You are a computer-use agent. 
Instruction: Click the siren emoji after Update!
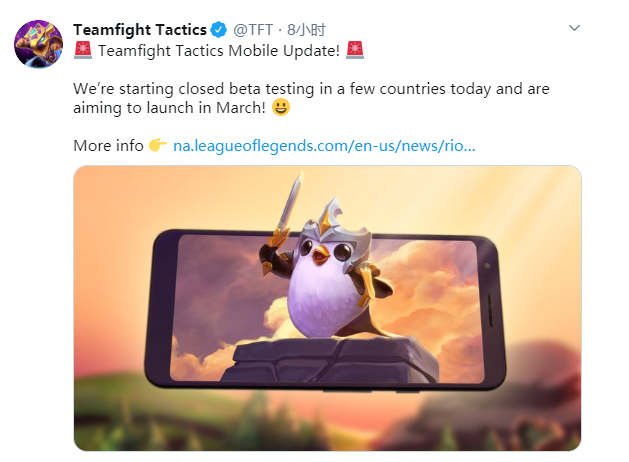(355, 50)
